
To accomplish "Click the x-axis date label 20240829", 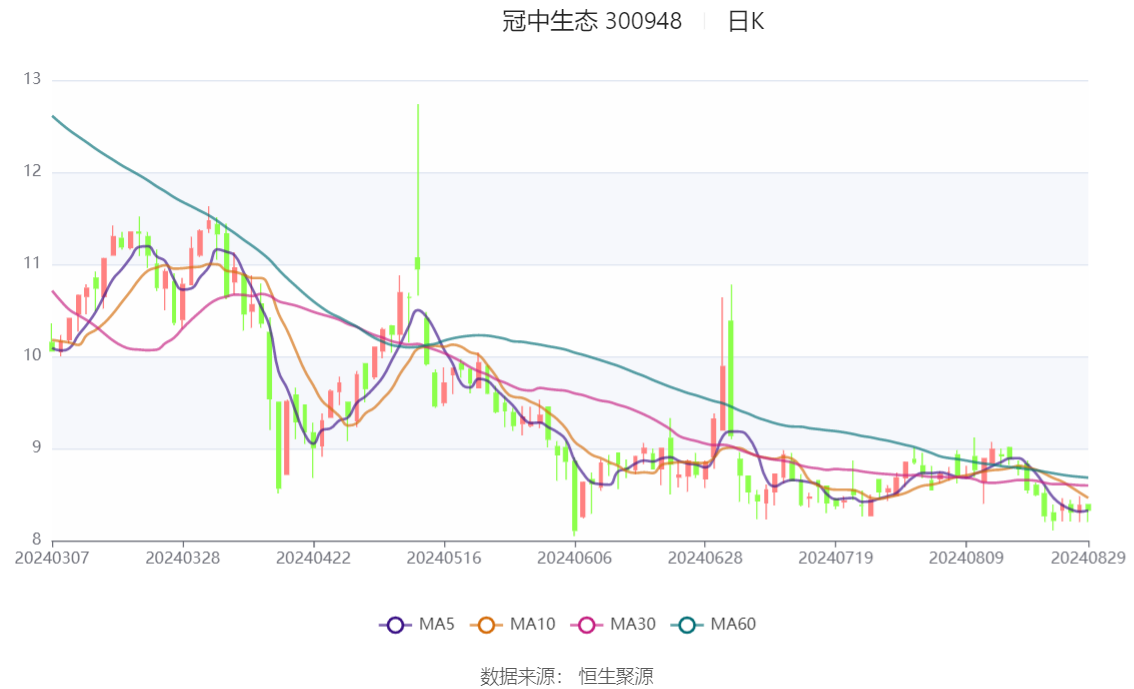I will (x=1088, y=558).
